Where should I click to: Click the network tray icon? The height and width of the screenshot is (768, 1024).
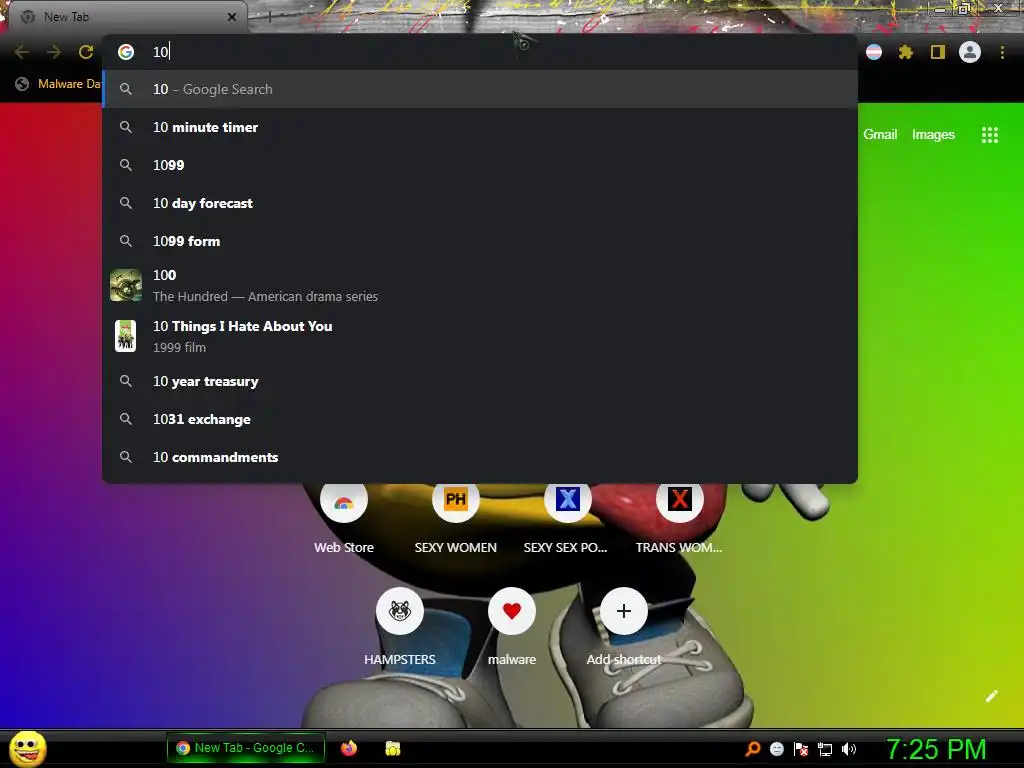825,749
